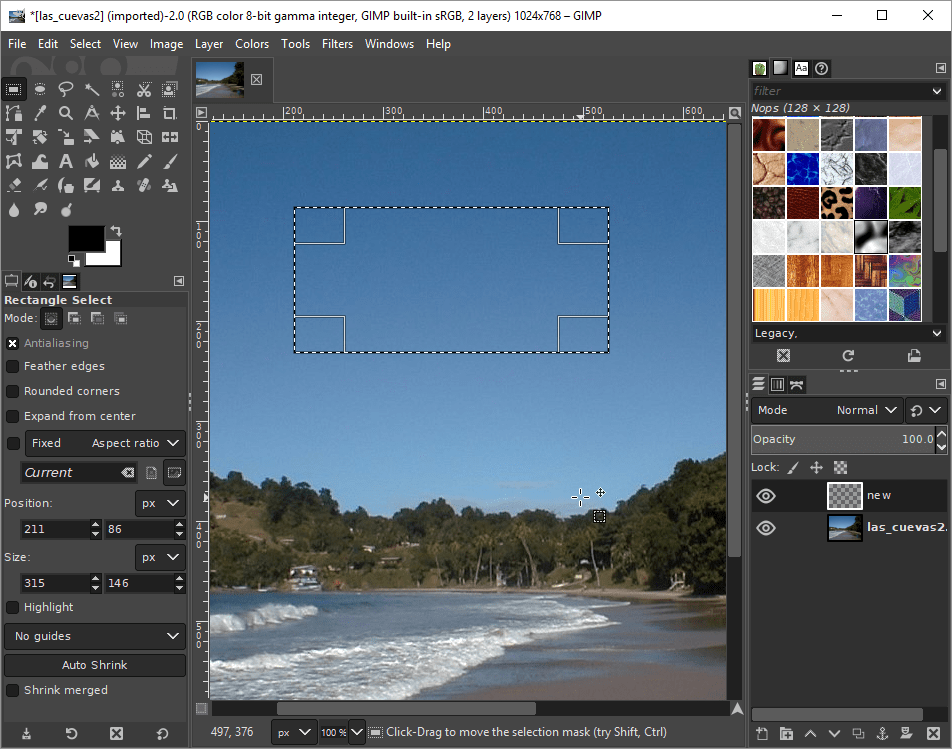Click the Move tool icon
The height and width of the screenshot is (749, 952).
118,113
